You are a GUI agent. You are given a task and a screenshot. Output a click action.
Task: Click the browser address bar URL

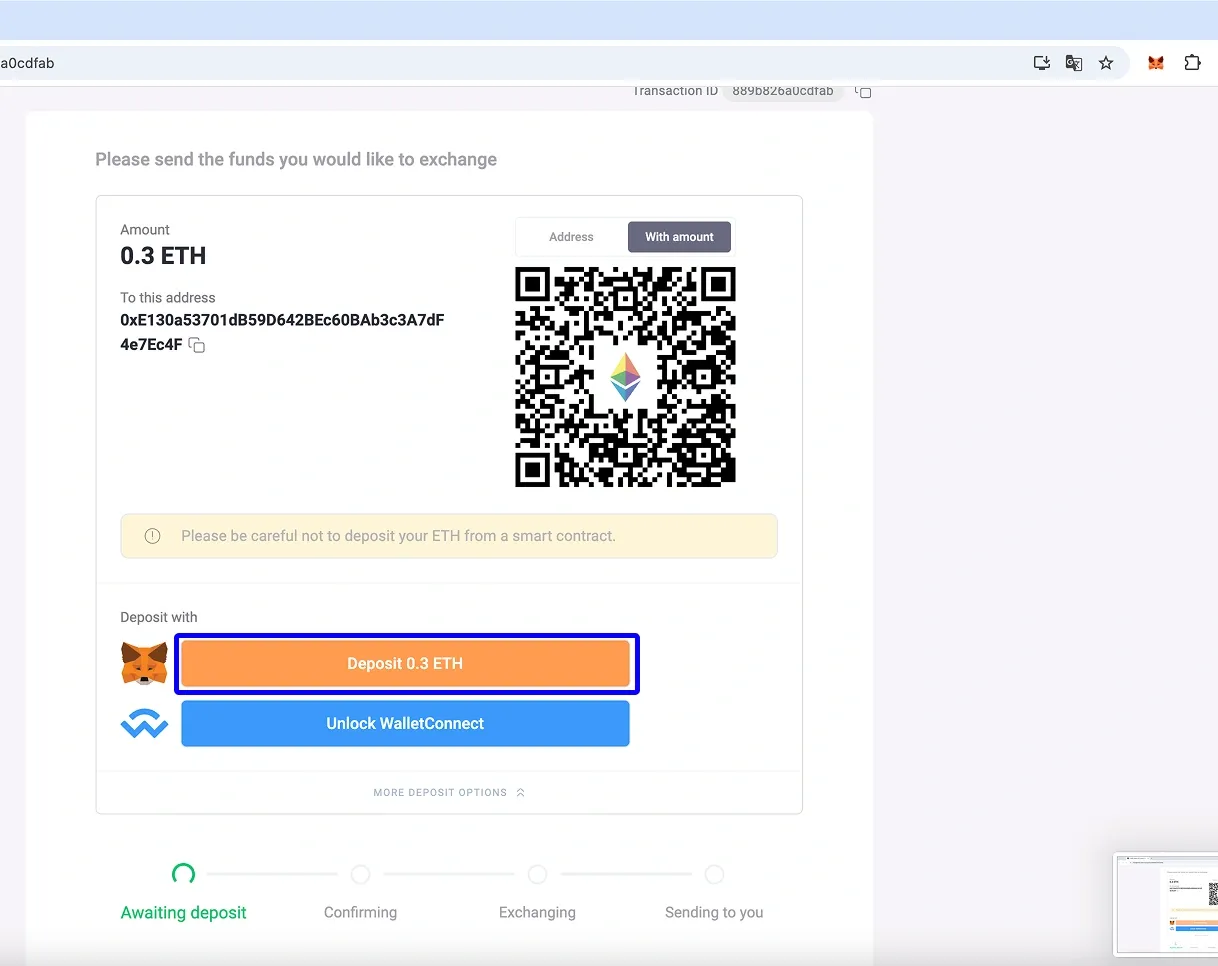pos(500,63)
